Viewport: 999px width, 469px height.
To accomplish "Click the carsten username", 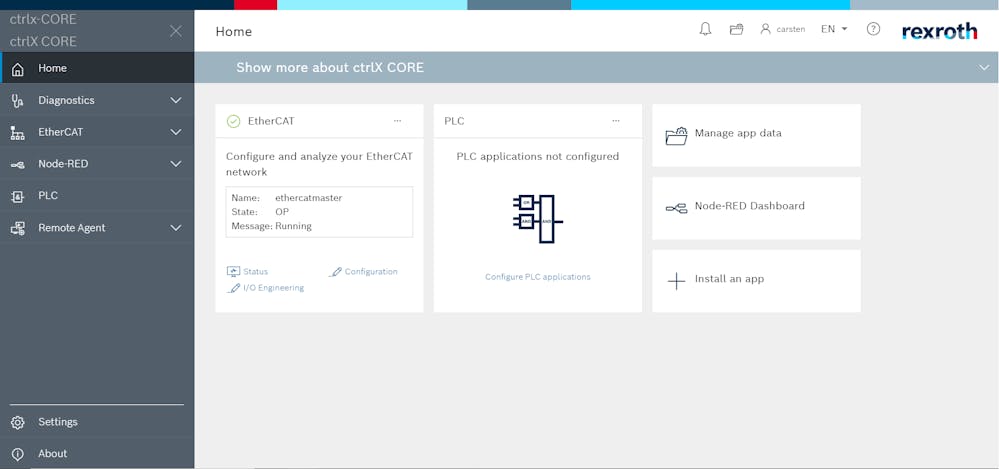I will click(791, 29).
